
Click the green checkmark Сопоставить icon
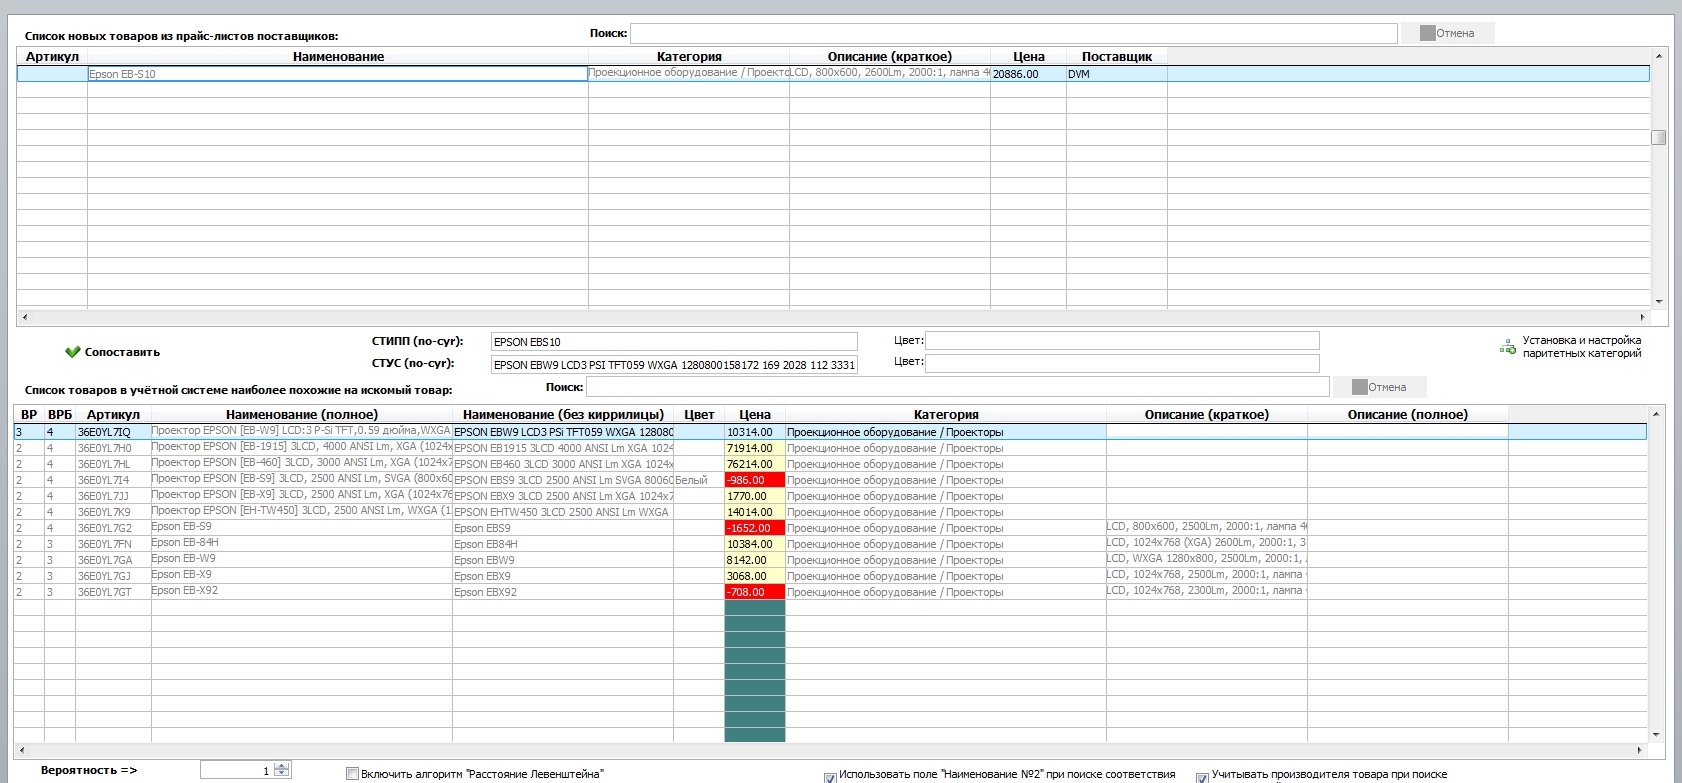click(x=72, y=352)
